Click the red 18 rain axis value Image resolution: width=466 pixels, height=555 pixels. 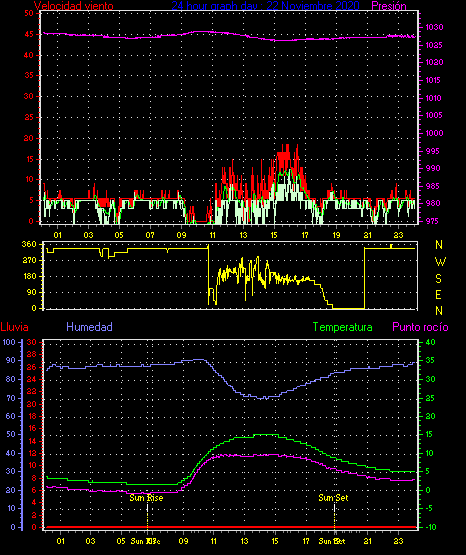(x=32, y=416)
